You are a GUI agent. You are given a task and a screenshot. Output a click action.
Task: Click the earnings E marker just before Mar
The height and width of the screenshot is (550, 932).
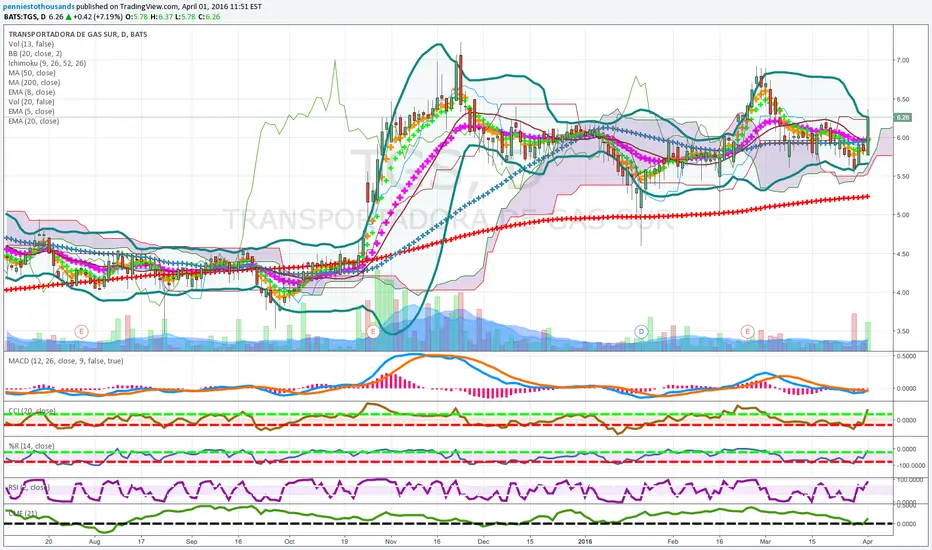point(747,331)
